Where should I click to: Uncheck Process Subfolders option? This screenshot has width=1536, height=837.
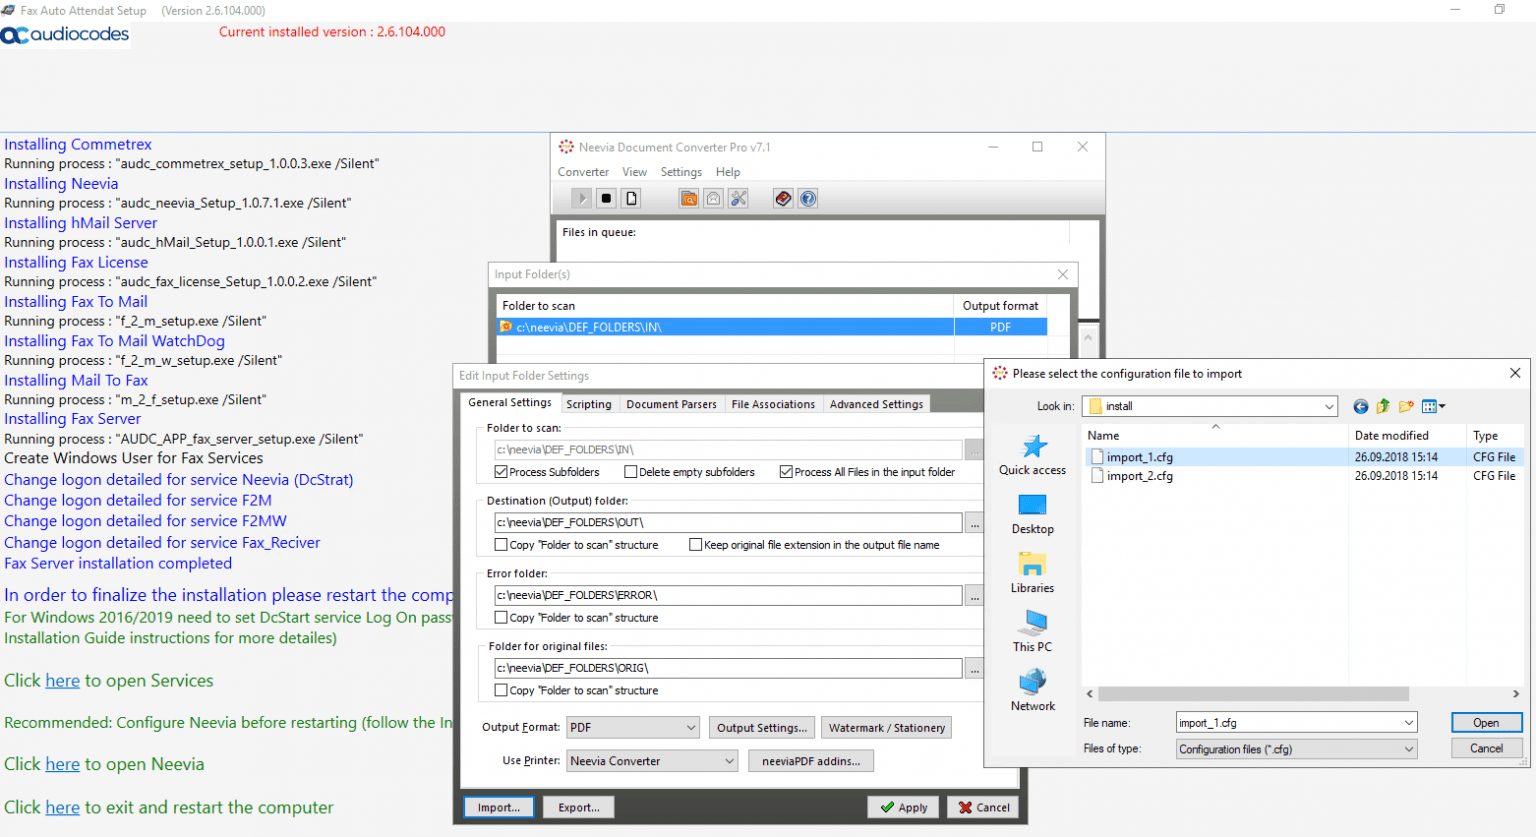tap(501, 473)
